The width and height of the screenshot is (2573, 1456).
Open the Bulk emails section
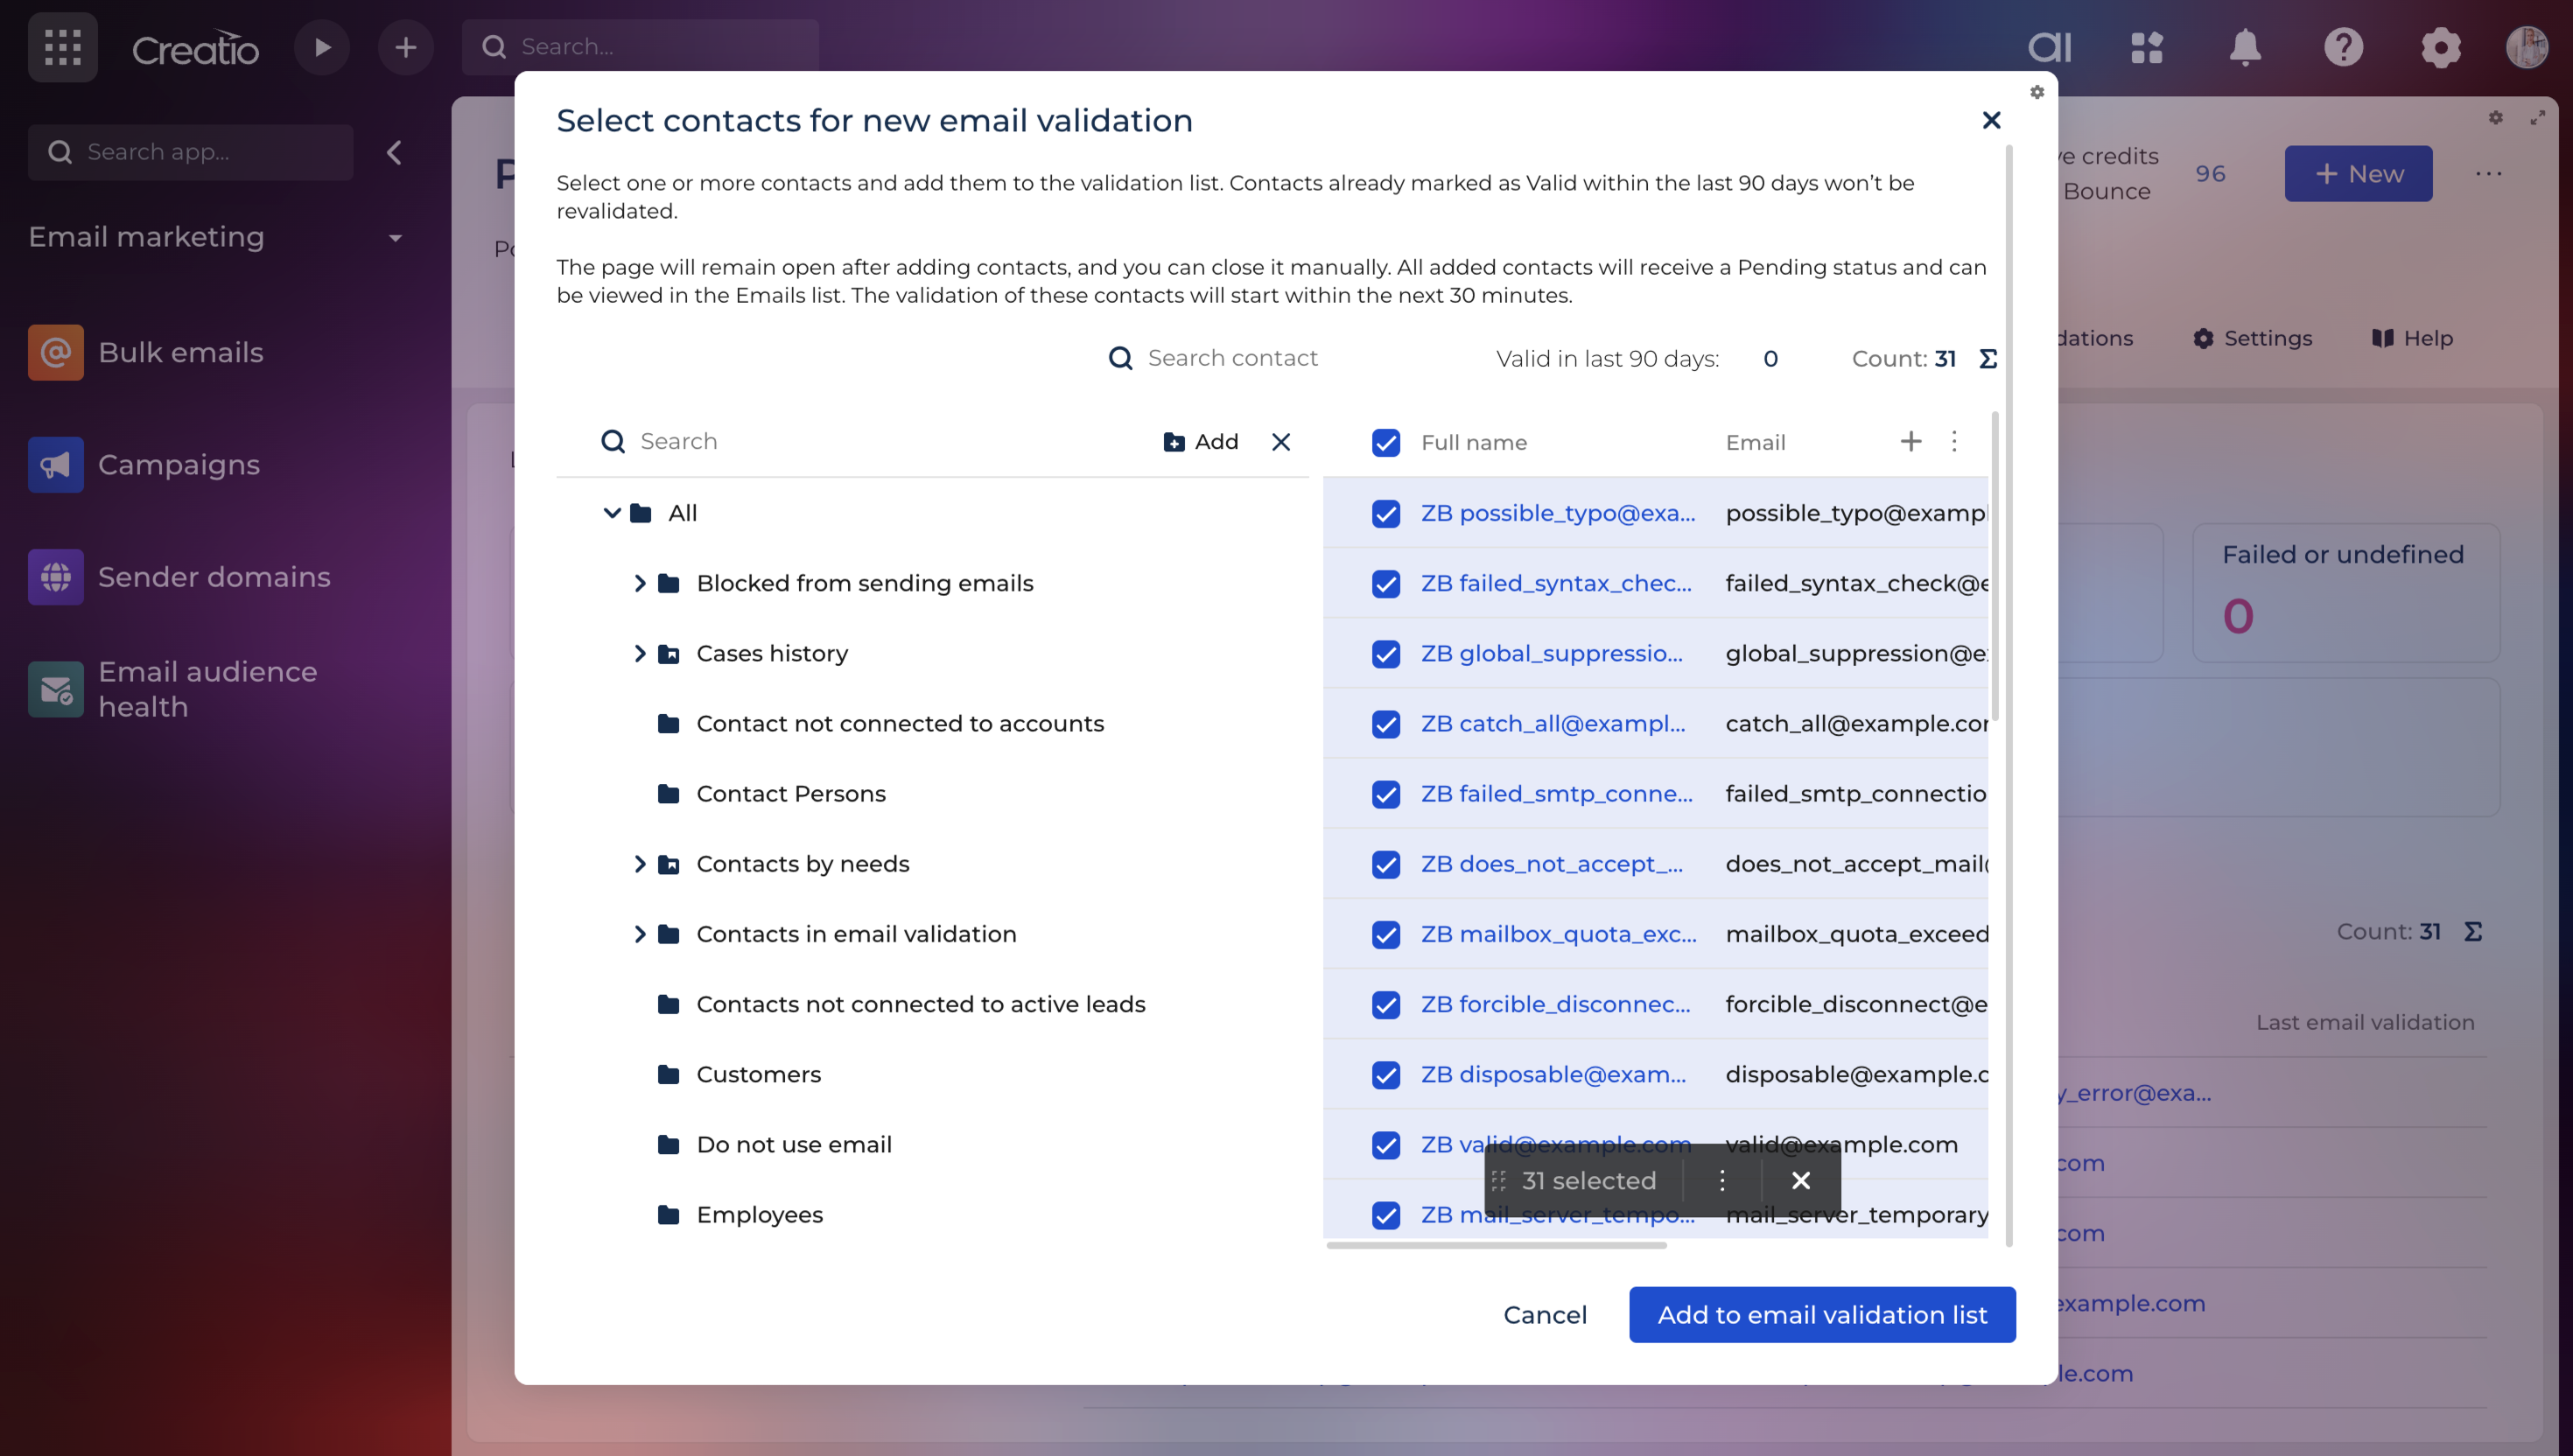pos(180,352)
